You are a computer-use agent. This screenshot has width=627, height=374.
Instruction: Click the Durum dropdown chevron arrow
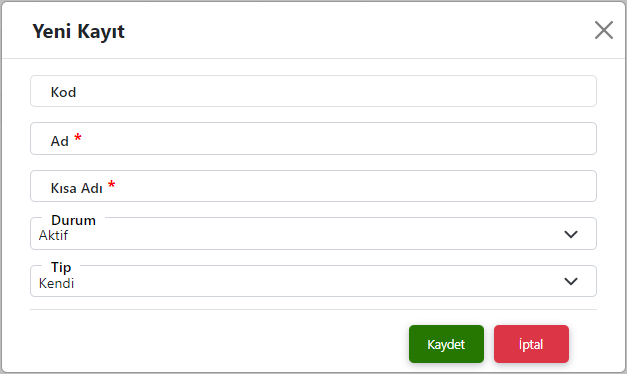(x=571, y=234)
